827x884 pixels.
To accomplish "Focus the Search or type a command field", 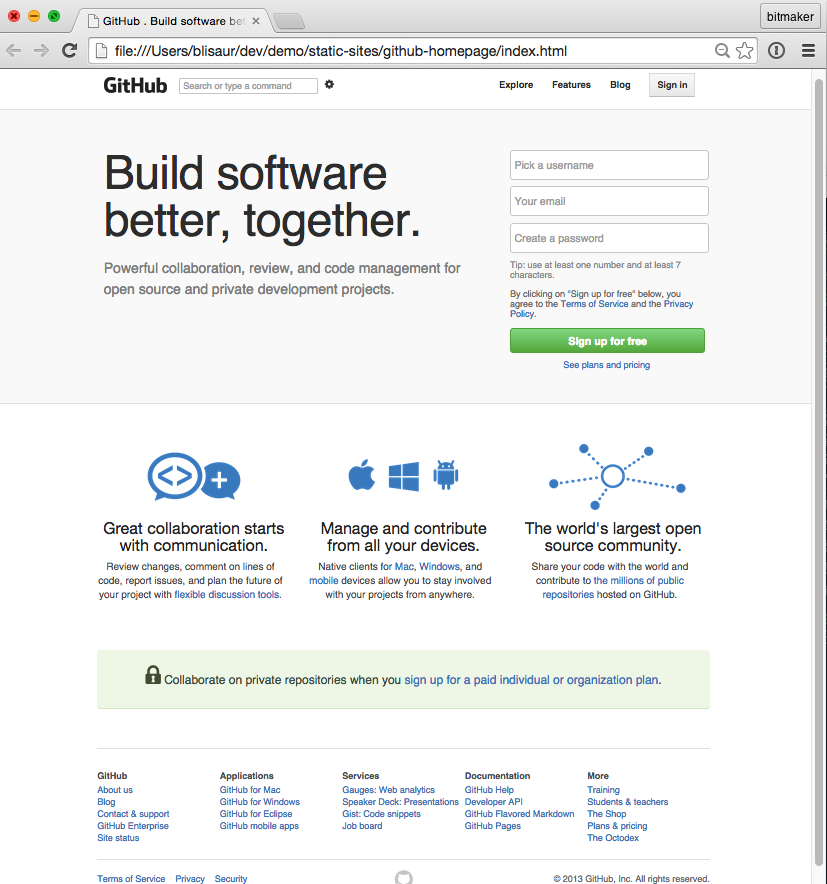I will coord(248,86).
